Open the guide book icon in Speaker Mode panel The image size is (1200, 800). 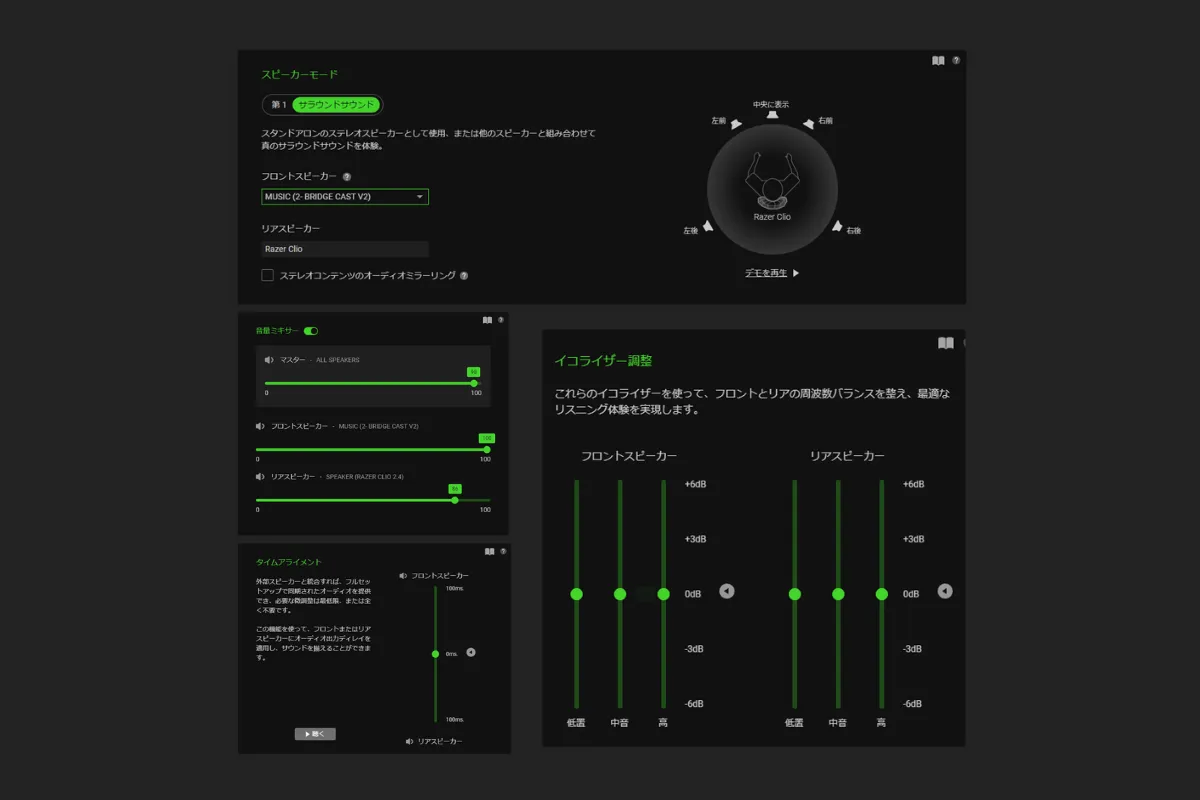click(x=938, y=61)
